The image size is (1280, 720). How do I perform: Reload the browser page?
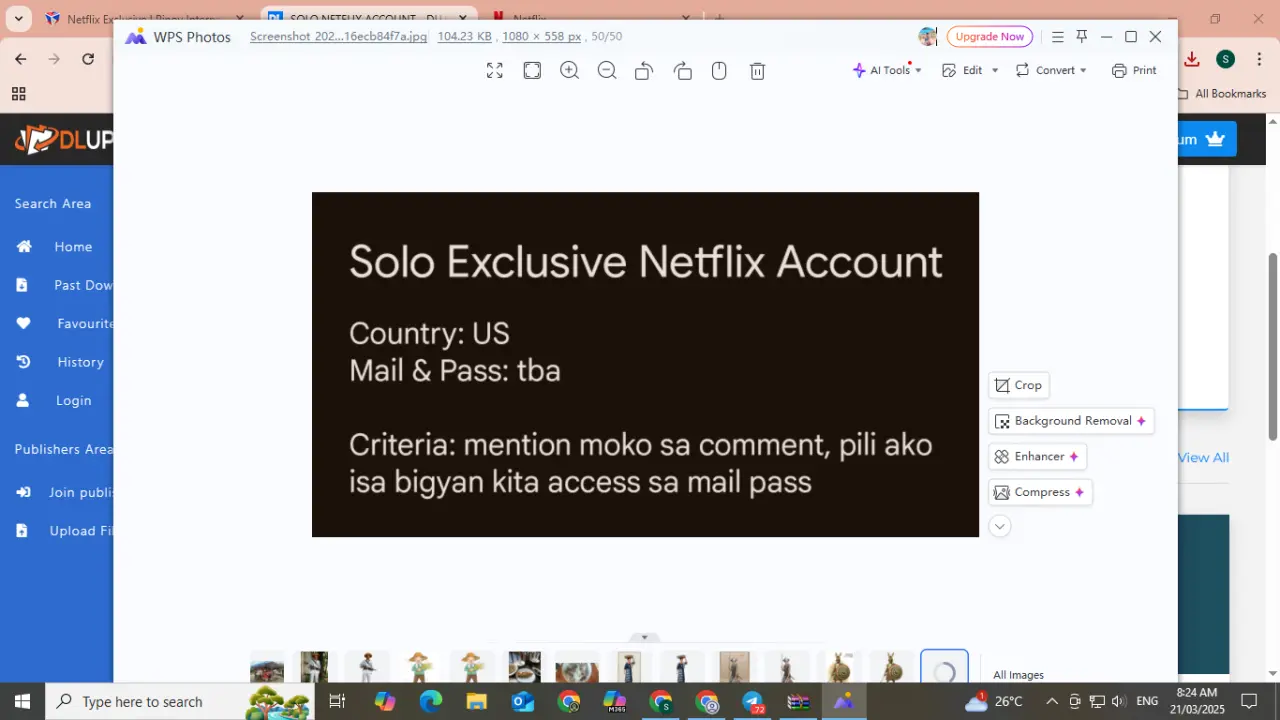[x=88, y=59]
